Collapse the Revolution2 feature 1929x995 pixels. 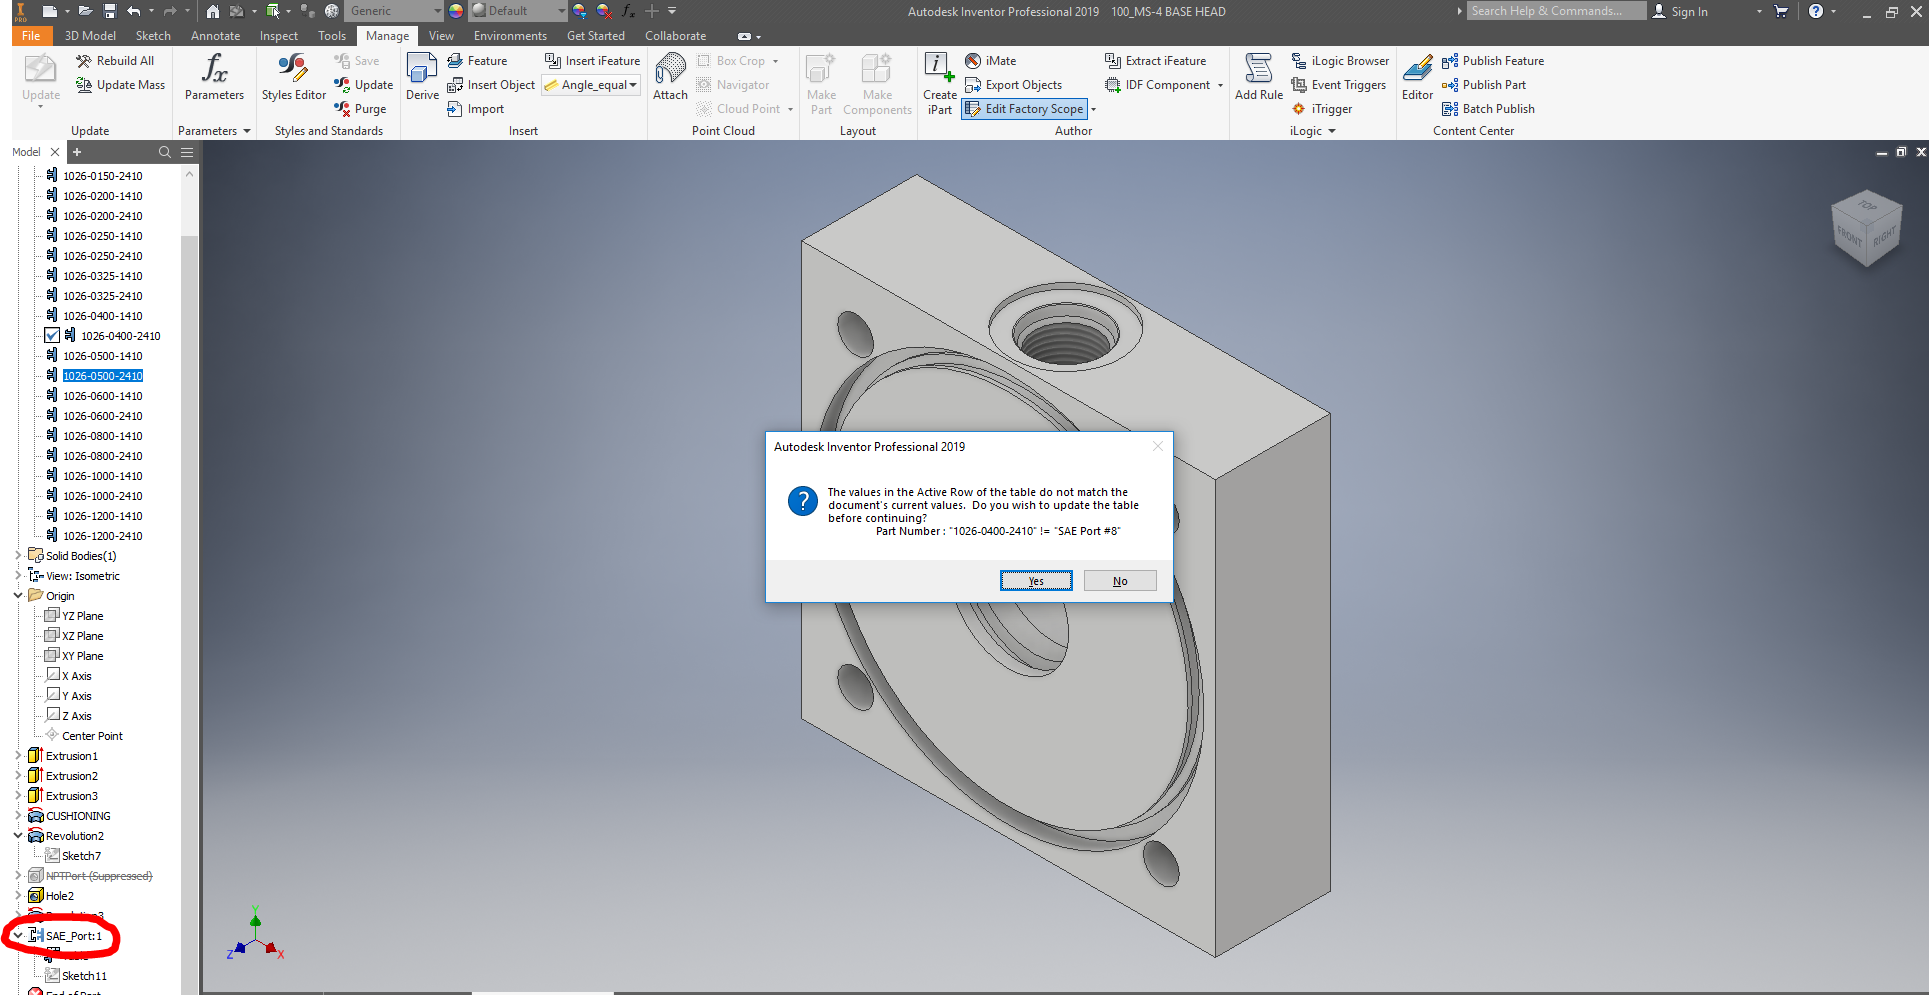pyautogui.click(x=18, y=835)
